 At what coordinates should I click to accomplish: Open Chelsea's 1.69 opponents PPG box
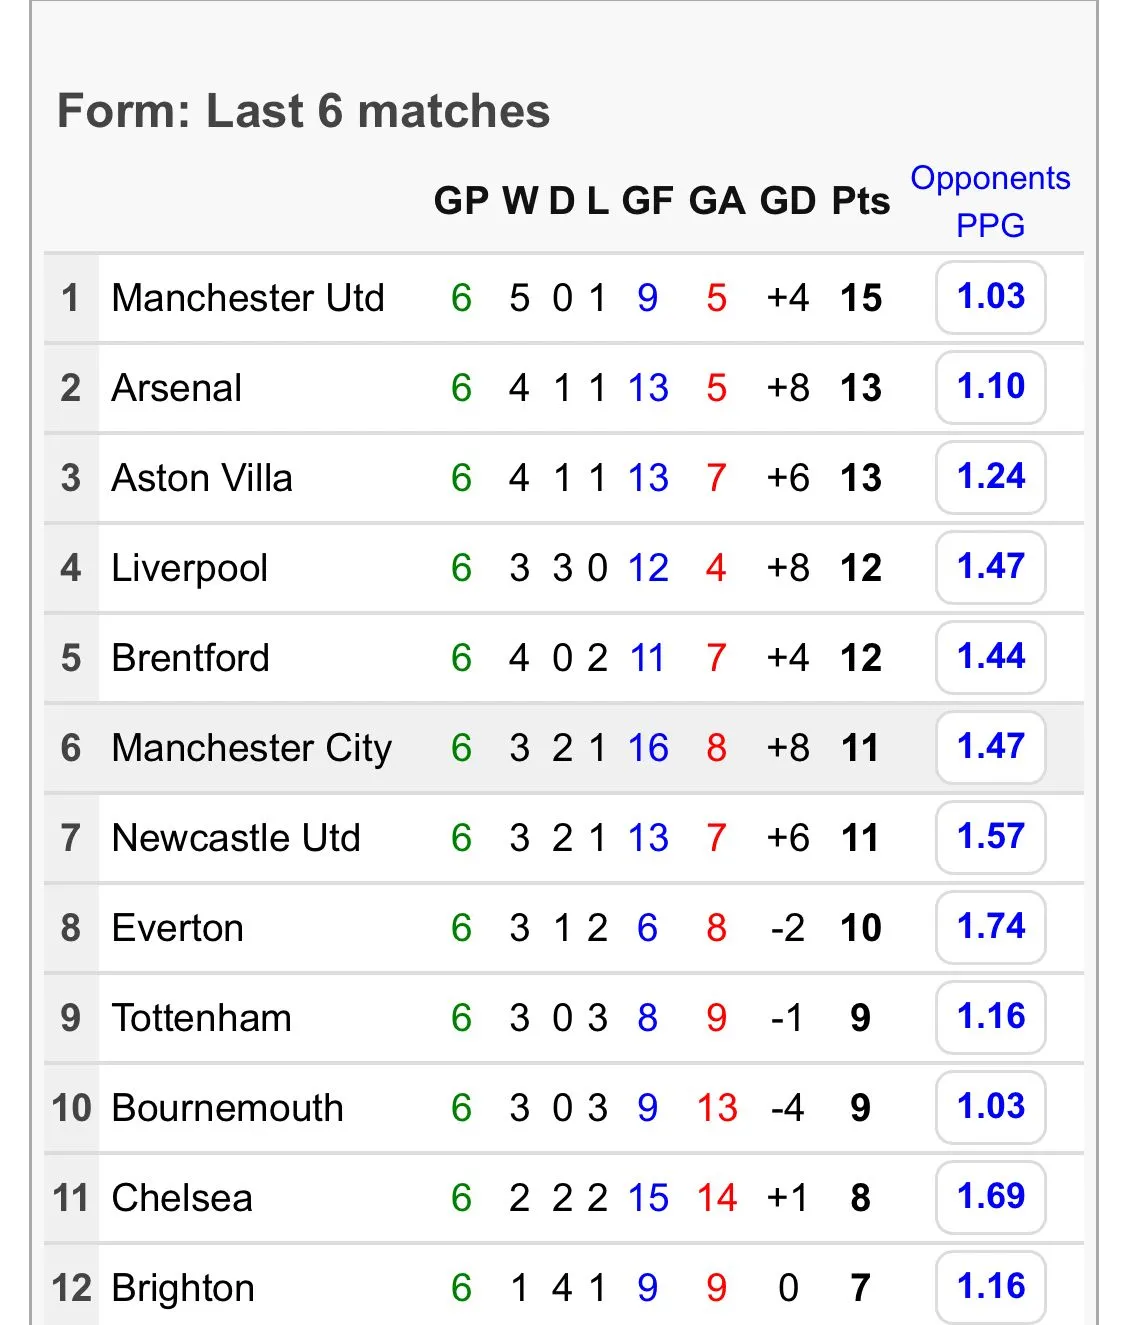(990, 1197)
